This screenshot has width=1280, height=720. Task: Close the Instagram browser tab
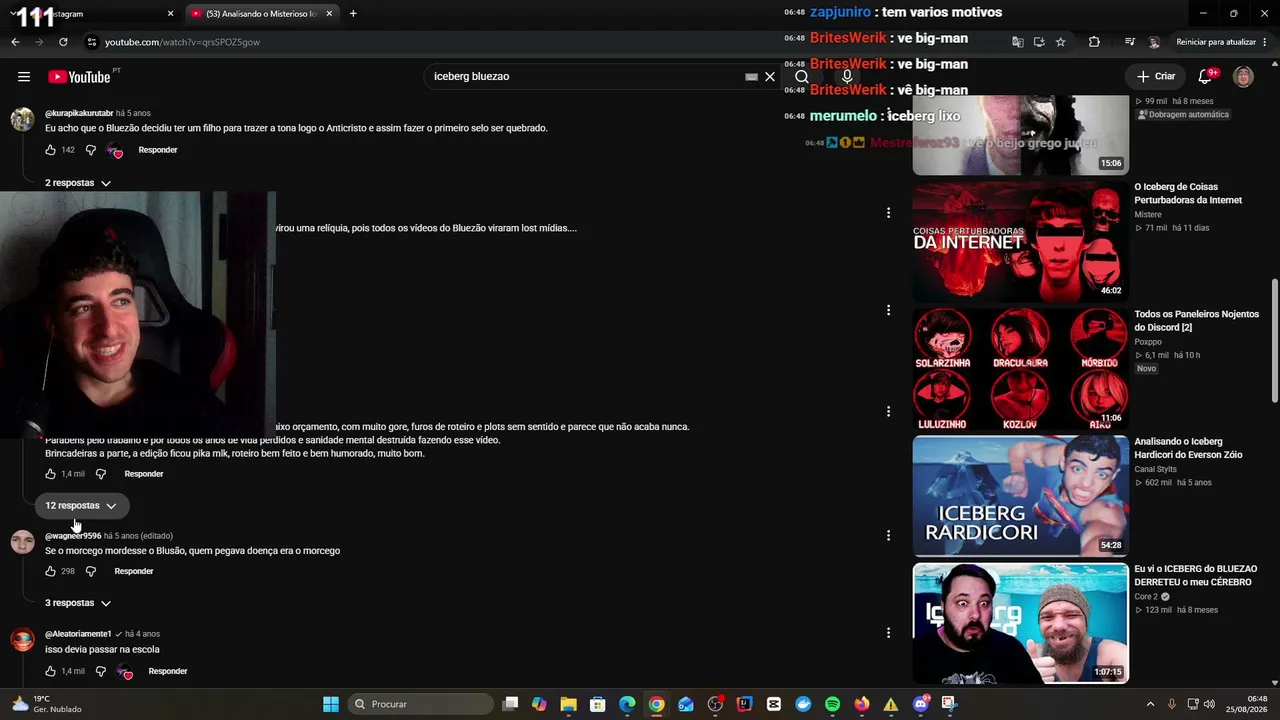(170, 14)
